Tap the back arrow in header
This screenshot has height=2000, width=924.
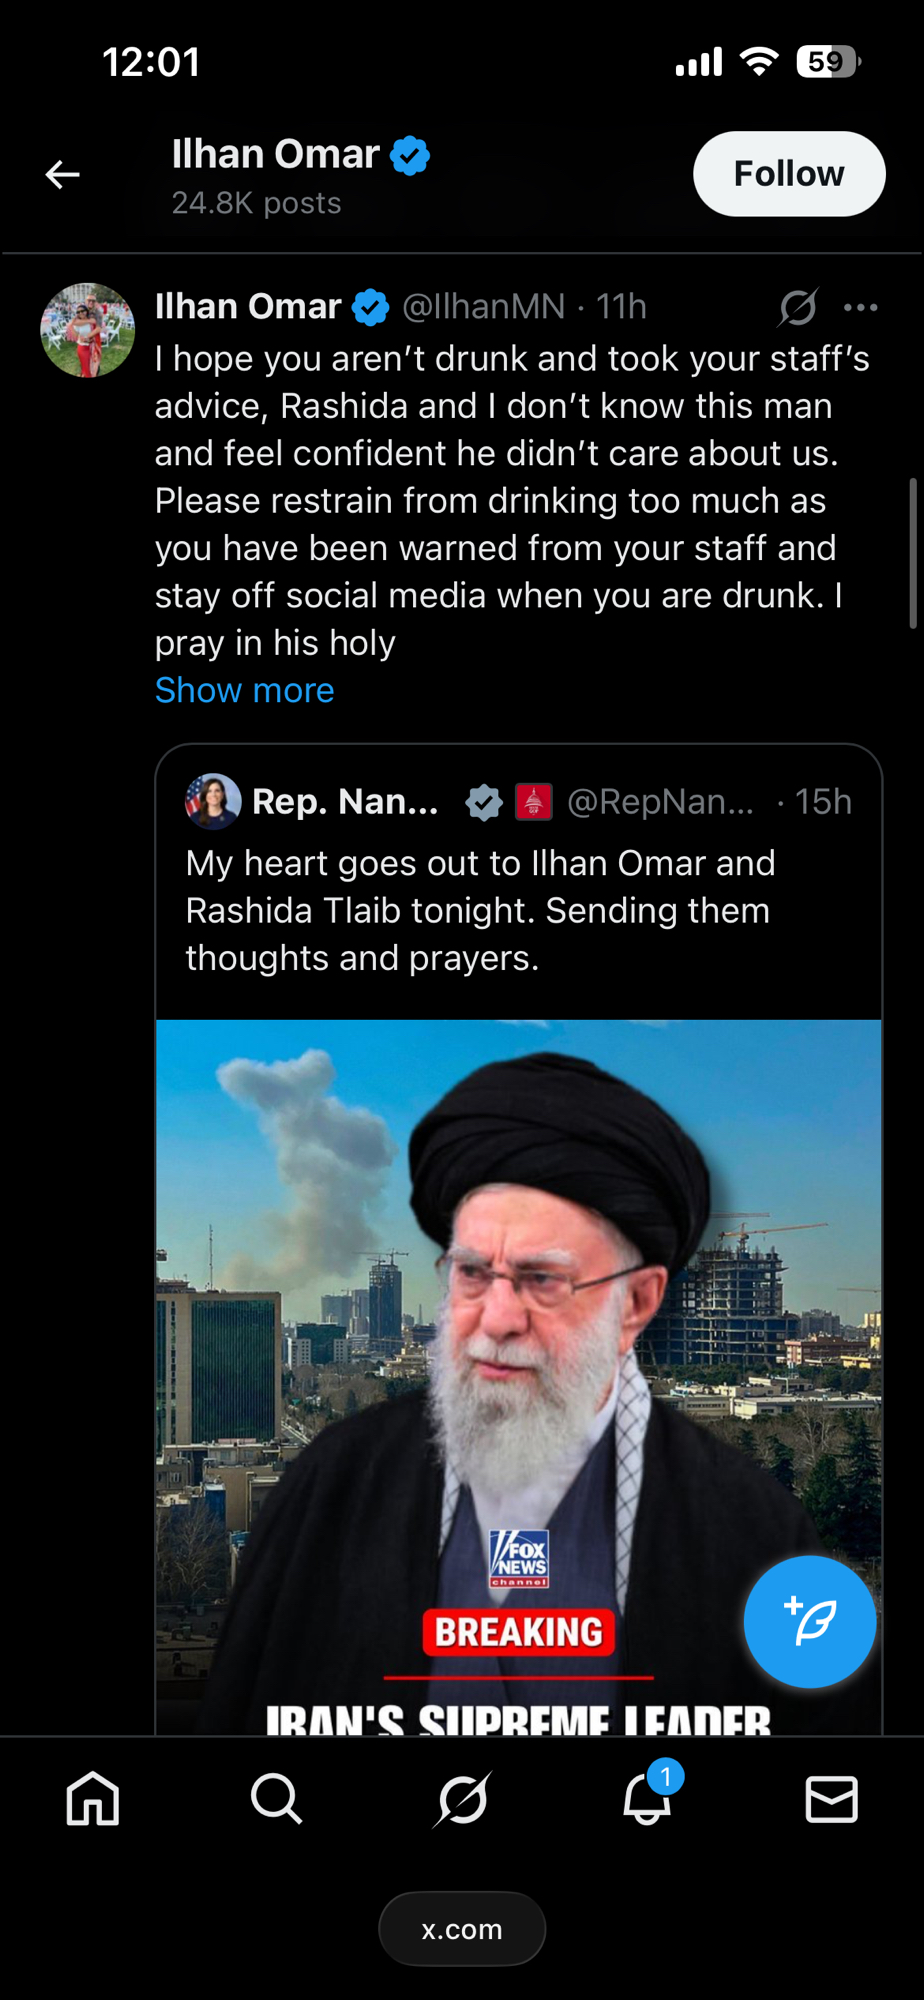62,175
